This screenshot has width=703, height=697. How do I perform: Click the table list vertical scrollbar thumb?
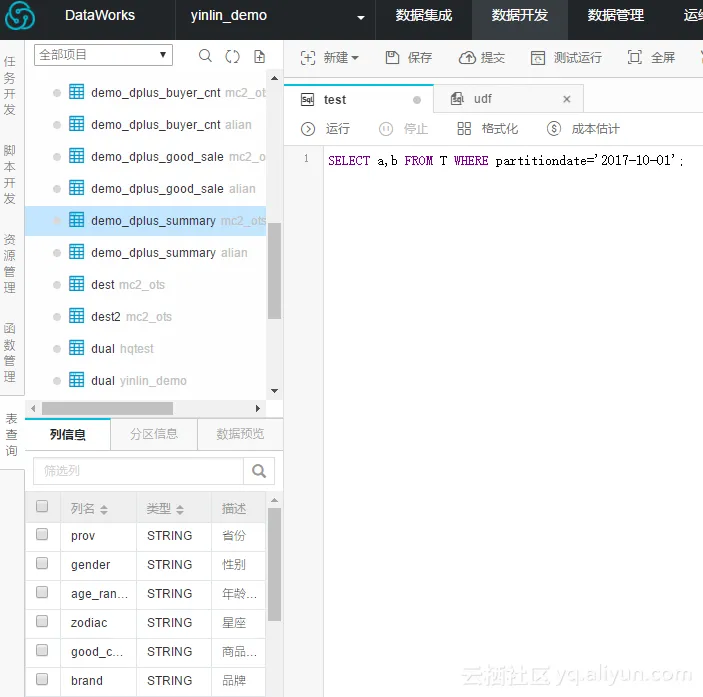[x=274, y=270]
